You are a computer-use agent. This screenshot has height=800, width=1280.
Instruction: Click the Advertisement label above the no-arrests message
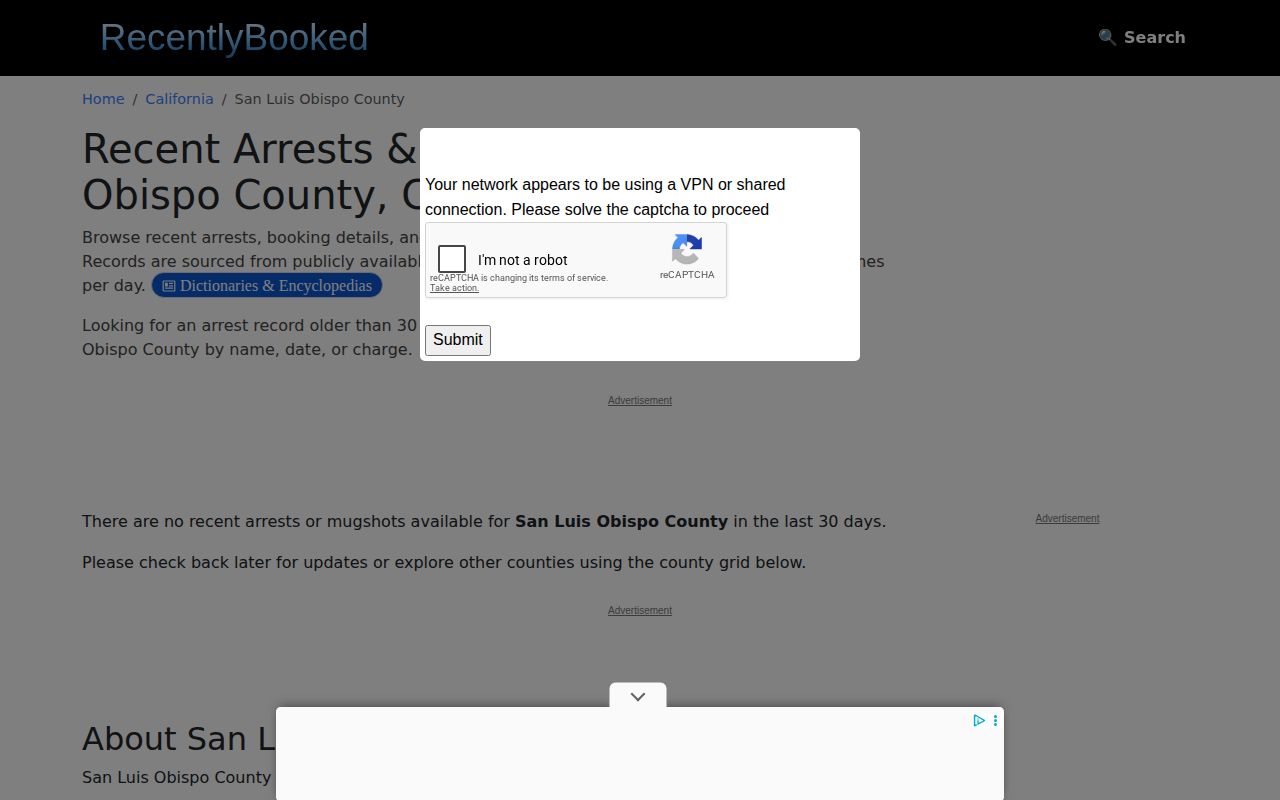[x=640, y=400]
